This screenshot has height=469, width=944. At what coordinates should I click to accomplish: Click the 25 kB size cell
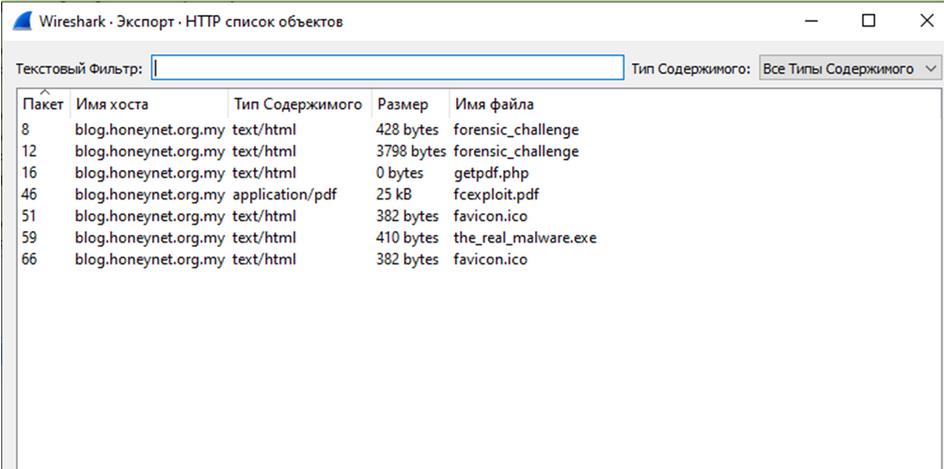tap(394, 194)
